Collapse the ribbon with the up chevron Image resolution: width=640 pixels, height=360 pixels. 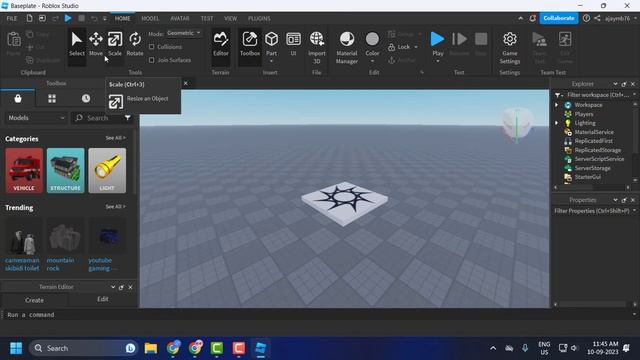click(520, 18)
